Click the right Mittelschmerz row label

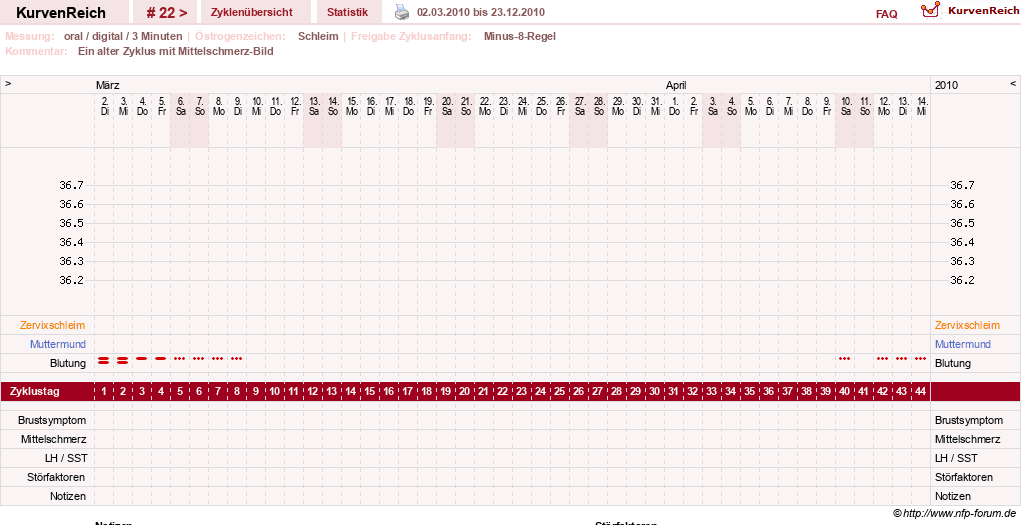[968, 439]
